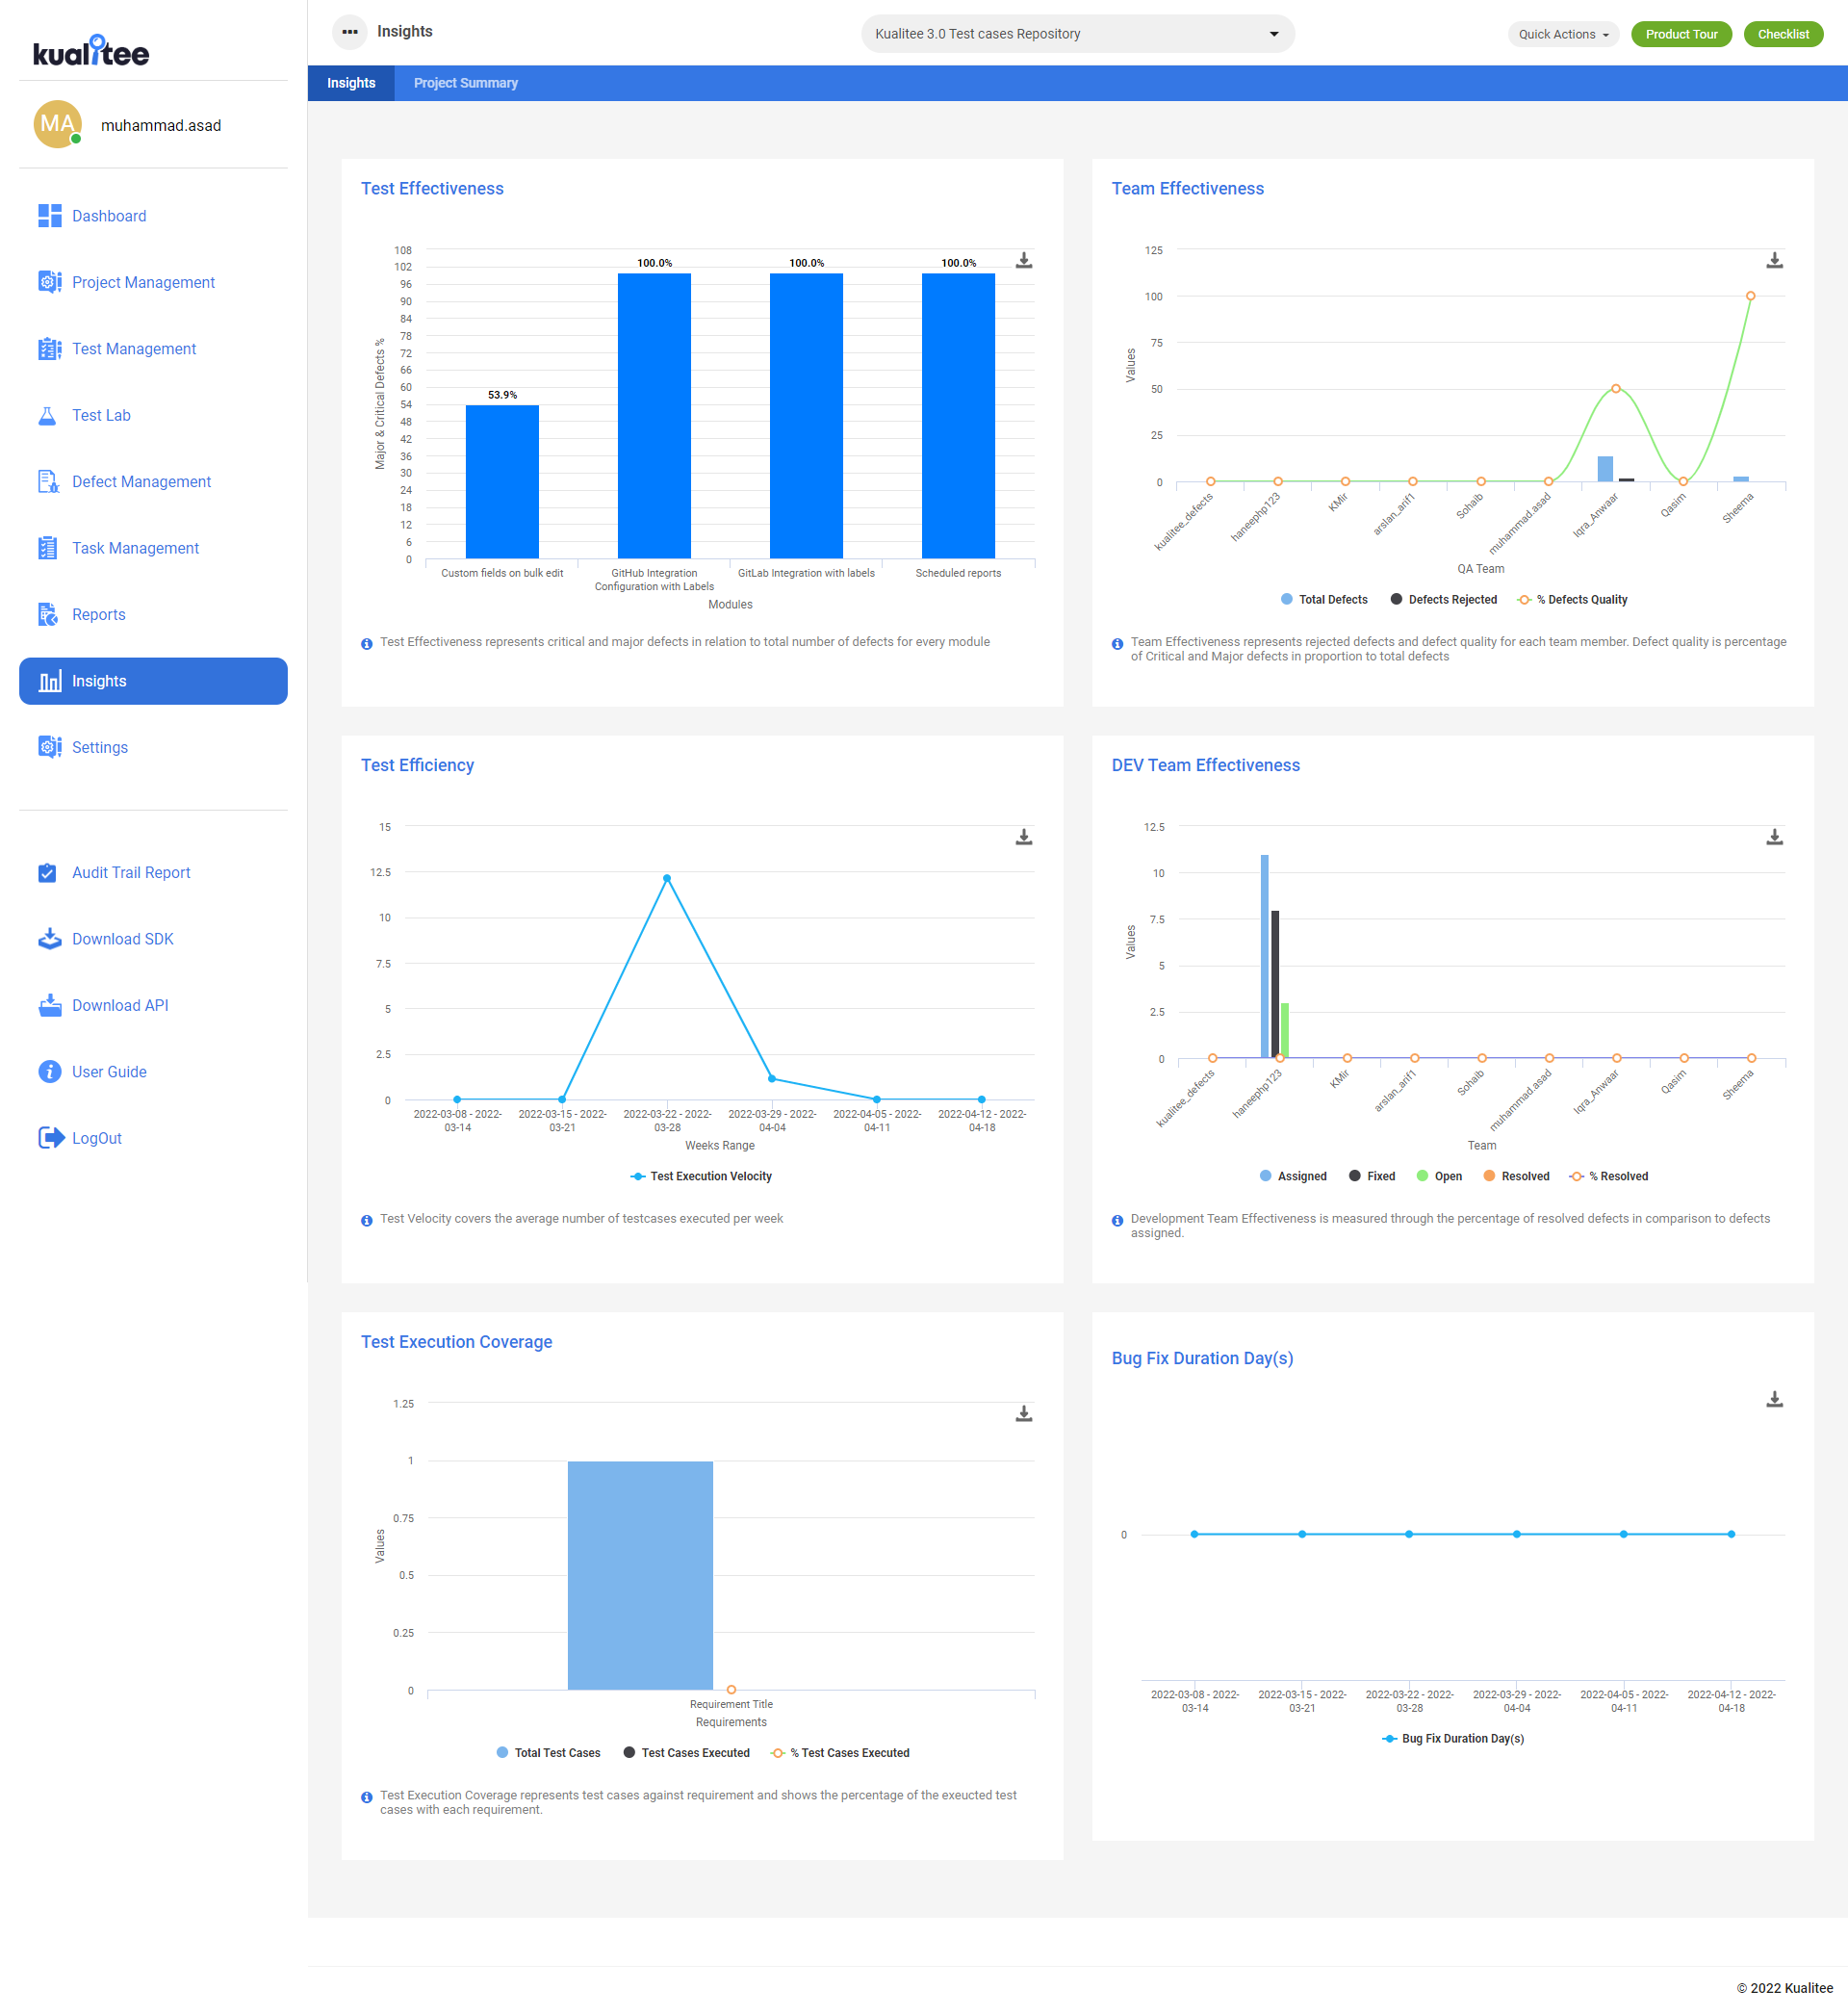Select the Insights tab in the blue bar

tap(351, 83)
